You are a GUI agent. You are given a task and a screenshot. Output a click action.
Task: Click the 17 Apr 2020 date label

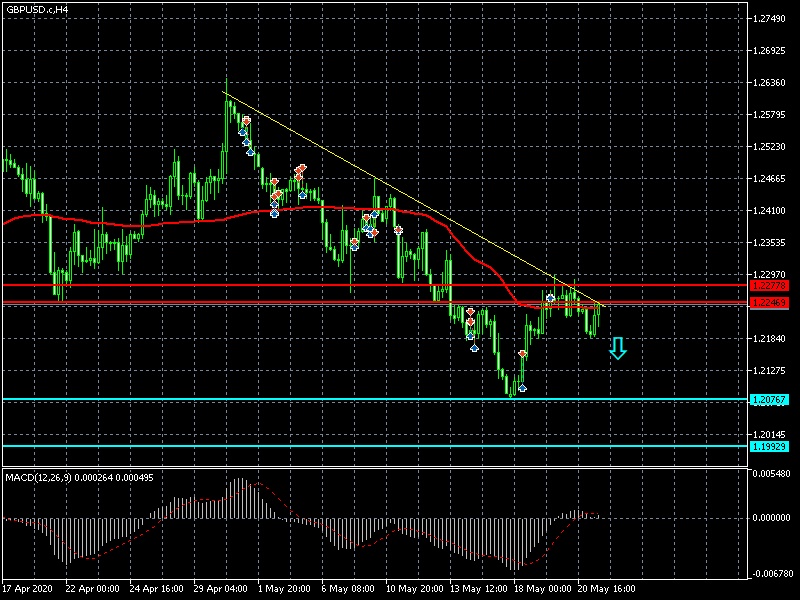(x=28, y=588)
